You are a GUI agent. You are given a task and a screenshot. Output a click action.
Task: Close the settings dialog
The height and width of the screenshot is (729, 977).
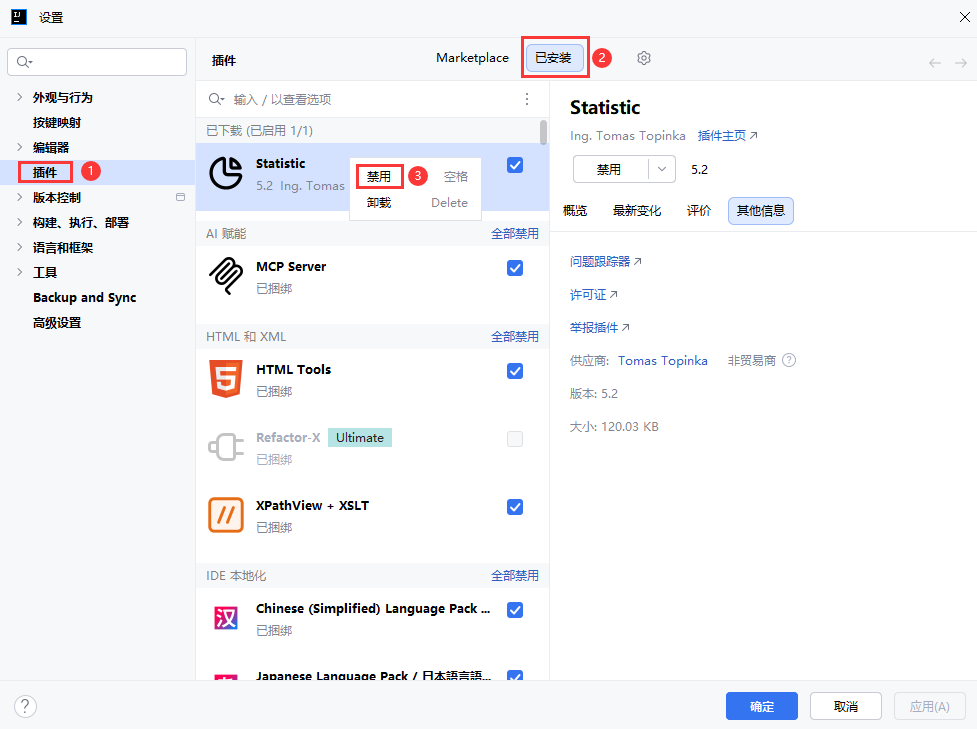click(965, 17)
